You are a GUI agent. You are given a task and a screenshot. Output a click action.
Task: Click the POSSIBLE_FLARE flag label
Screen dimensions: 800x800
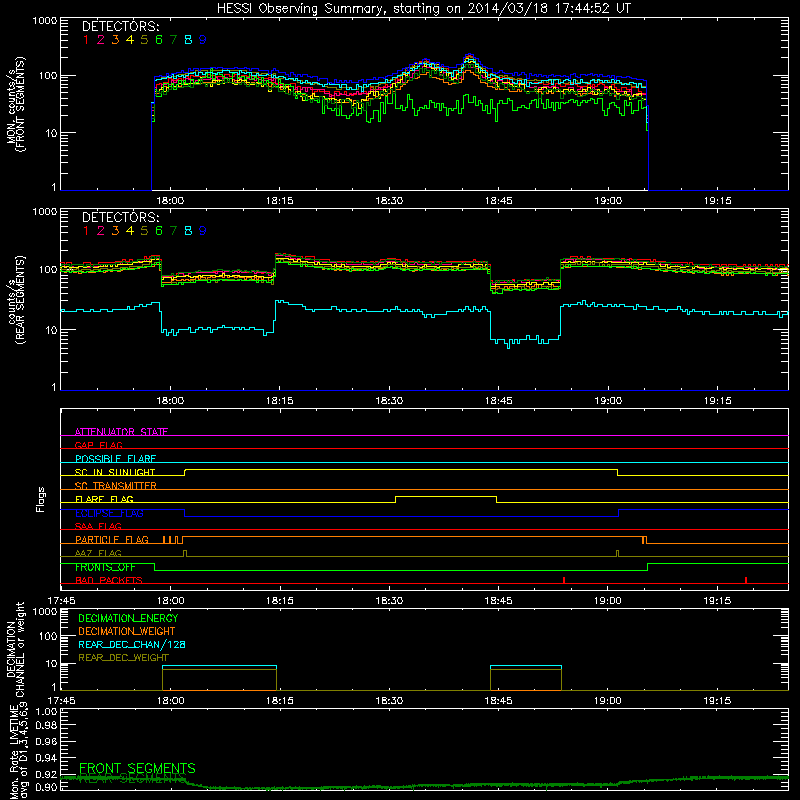[x=115, y=459]
